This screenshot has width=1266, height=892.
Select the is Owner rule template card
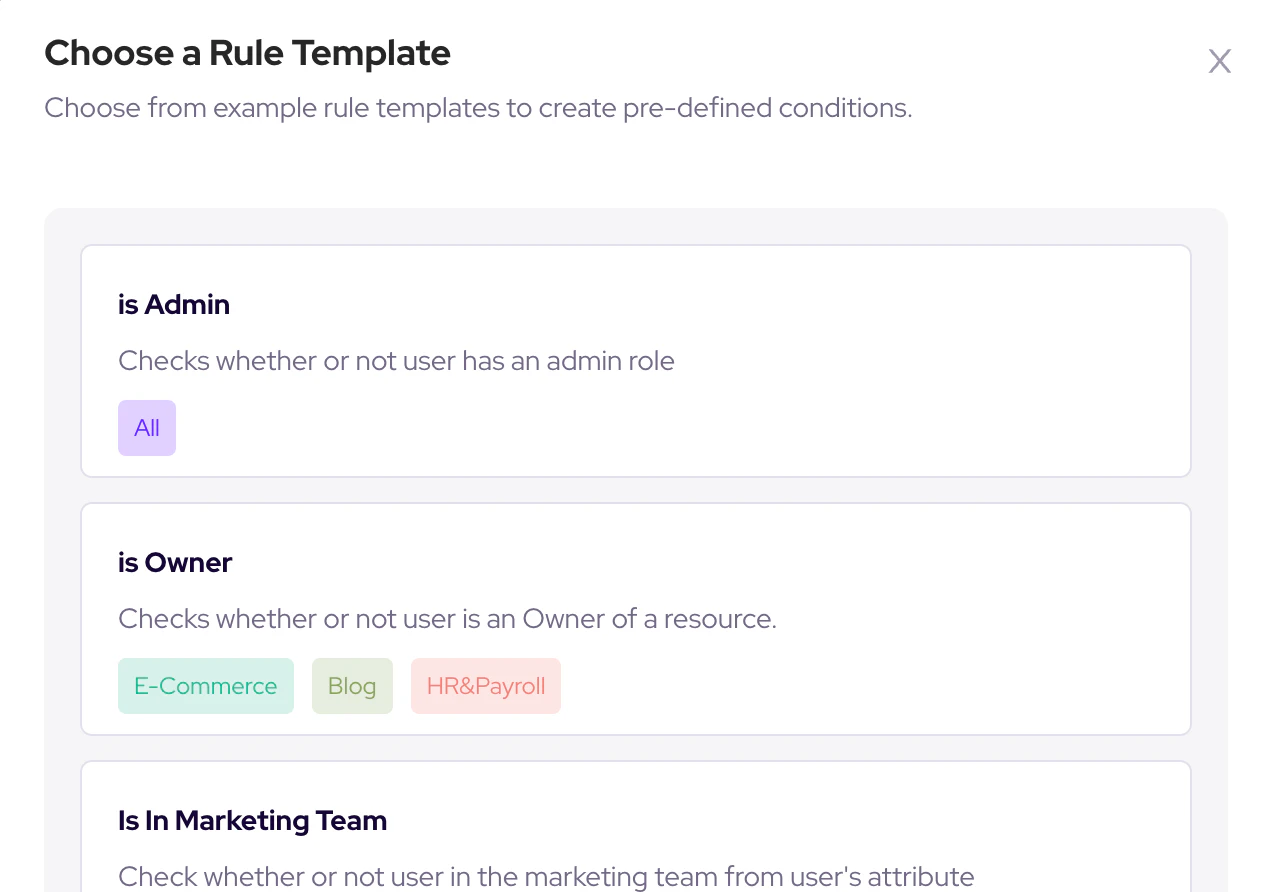(x=635, y=619)
